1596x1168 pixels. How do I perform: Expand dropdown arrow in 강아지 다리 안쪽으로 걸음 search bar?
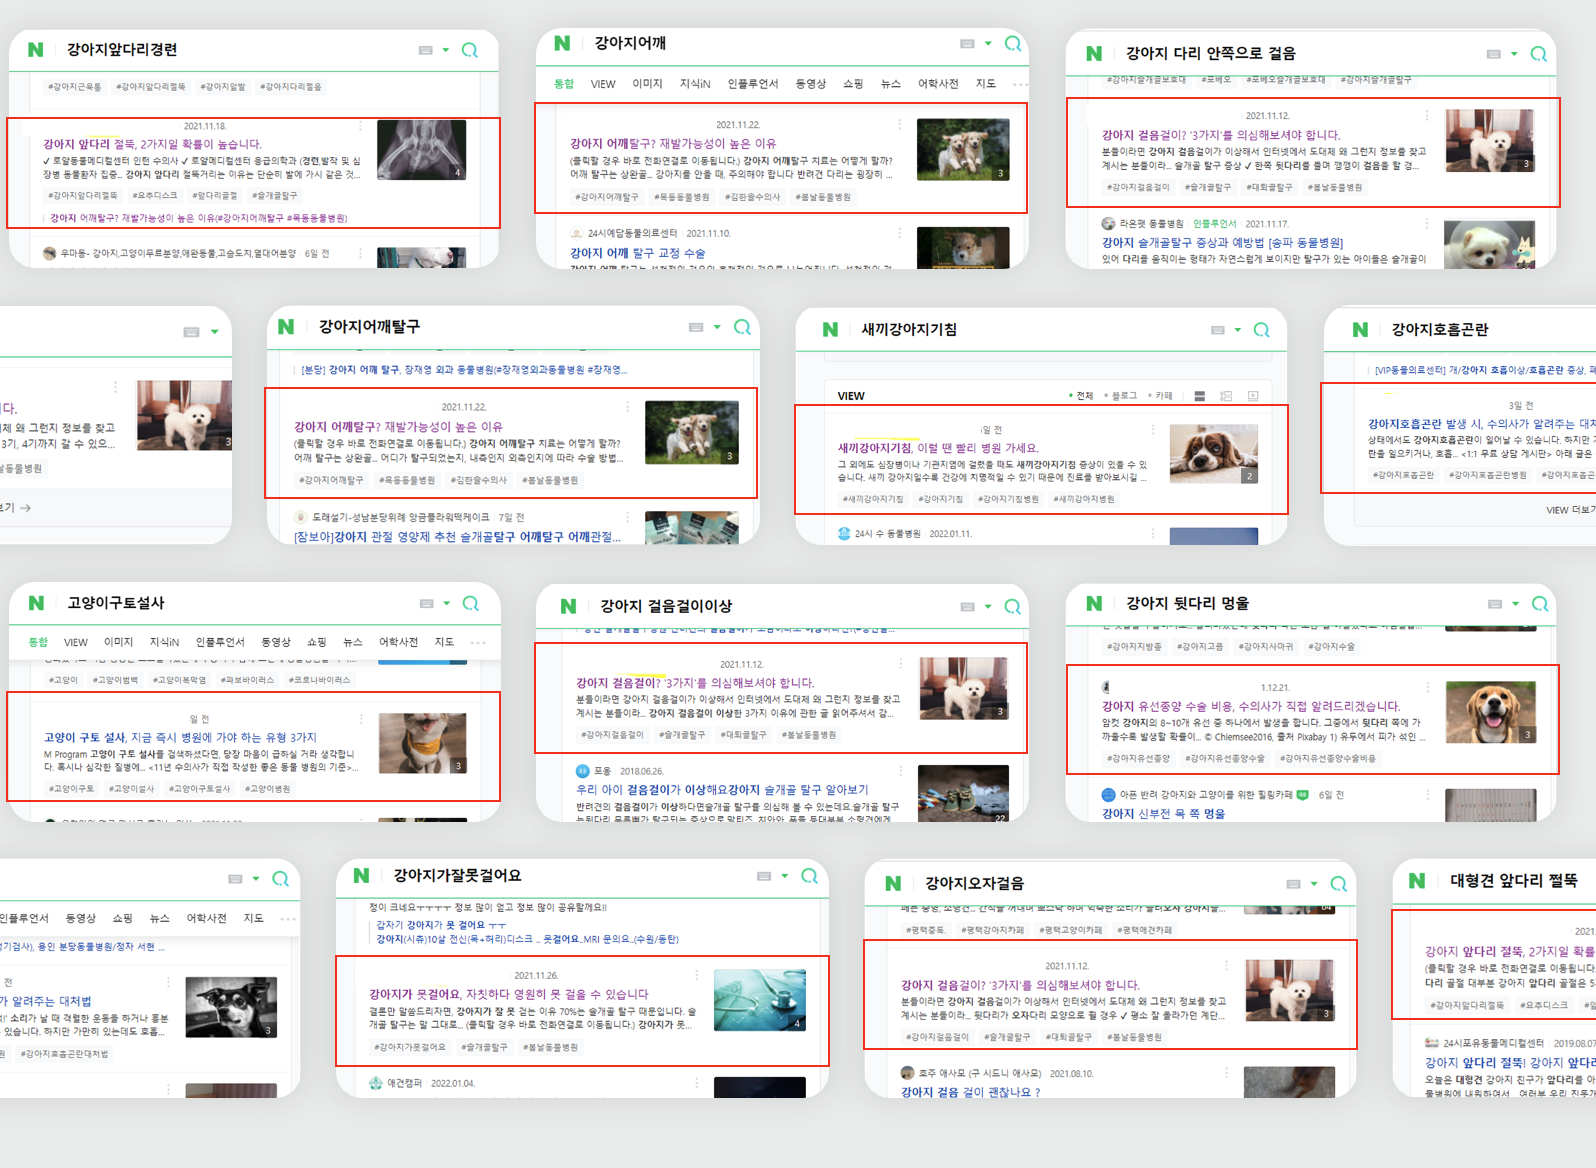pyautogui.click(x=1514, y=54)
